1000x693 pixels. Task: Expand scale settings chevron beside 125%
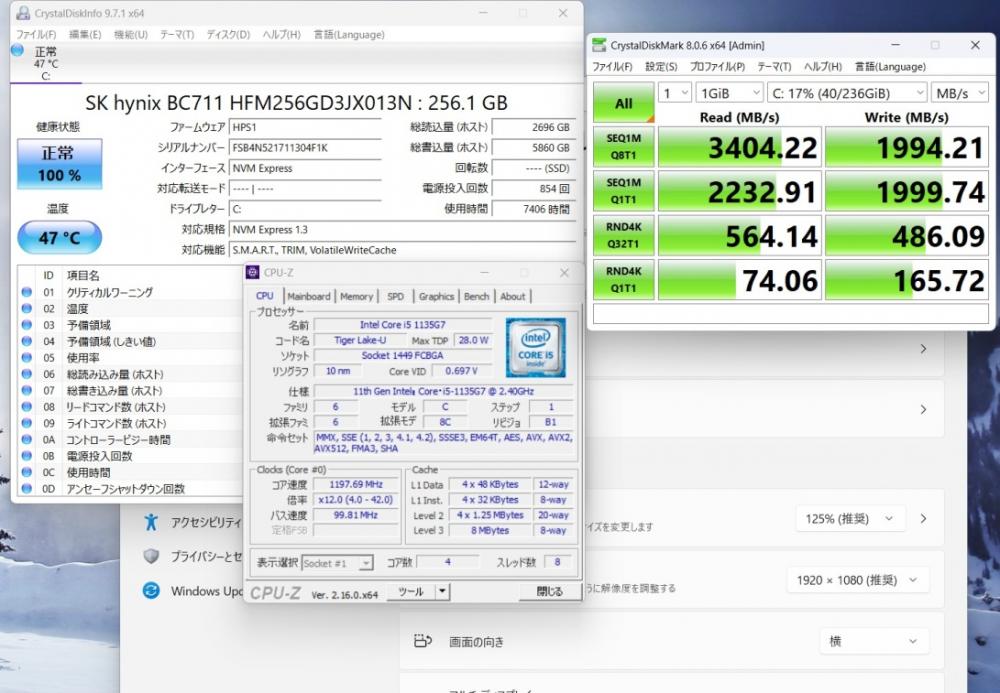(923, 518)
